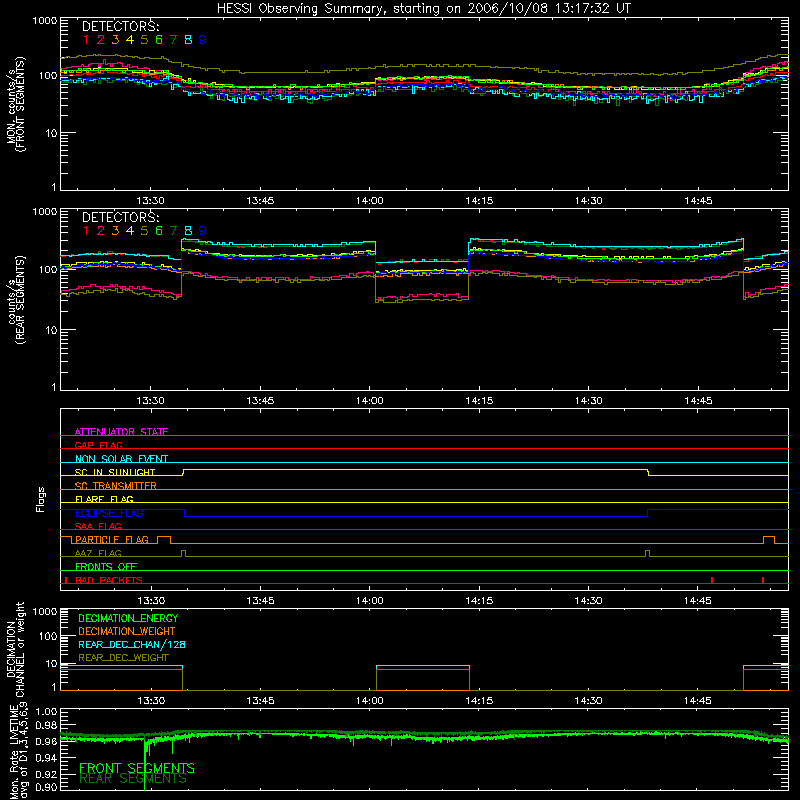Click 14:30 tick under the Flags plot
Image resolution: width=800 pixels, height=800 pixels.
588,601
